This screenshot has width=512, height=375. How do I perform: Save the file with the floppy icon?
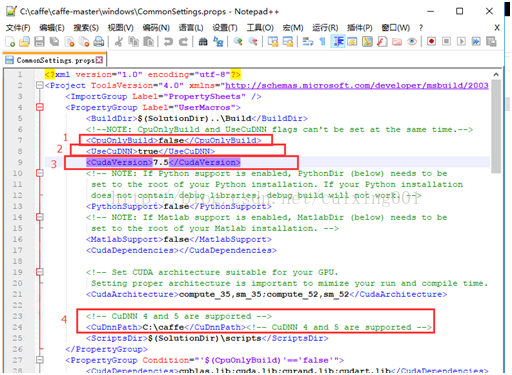tap(39, 42)
